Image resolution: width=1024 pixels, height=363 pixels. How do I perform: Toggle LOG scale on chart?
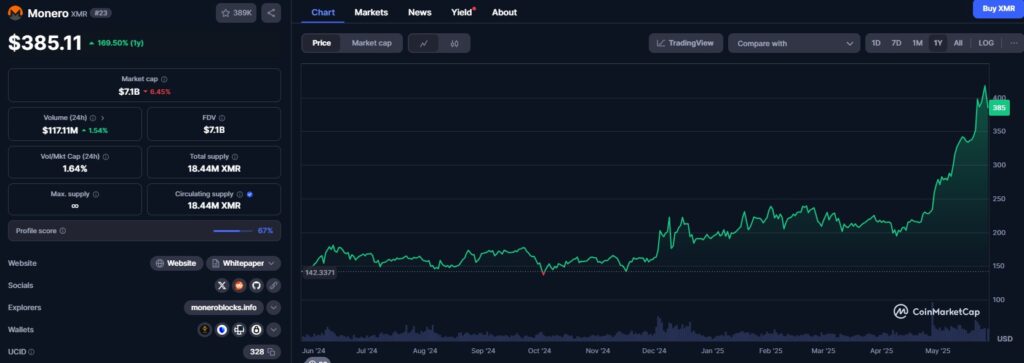point(986,43)
